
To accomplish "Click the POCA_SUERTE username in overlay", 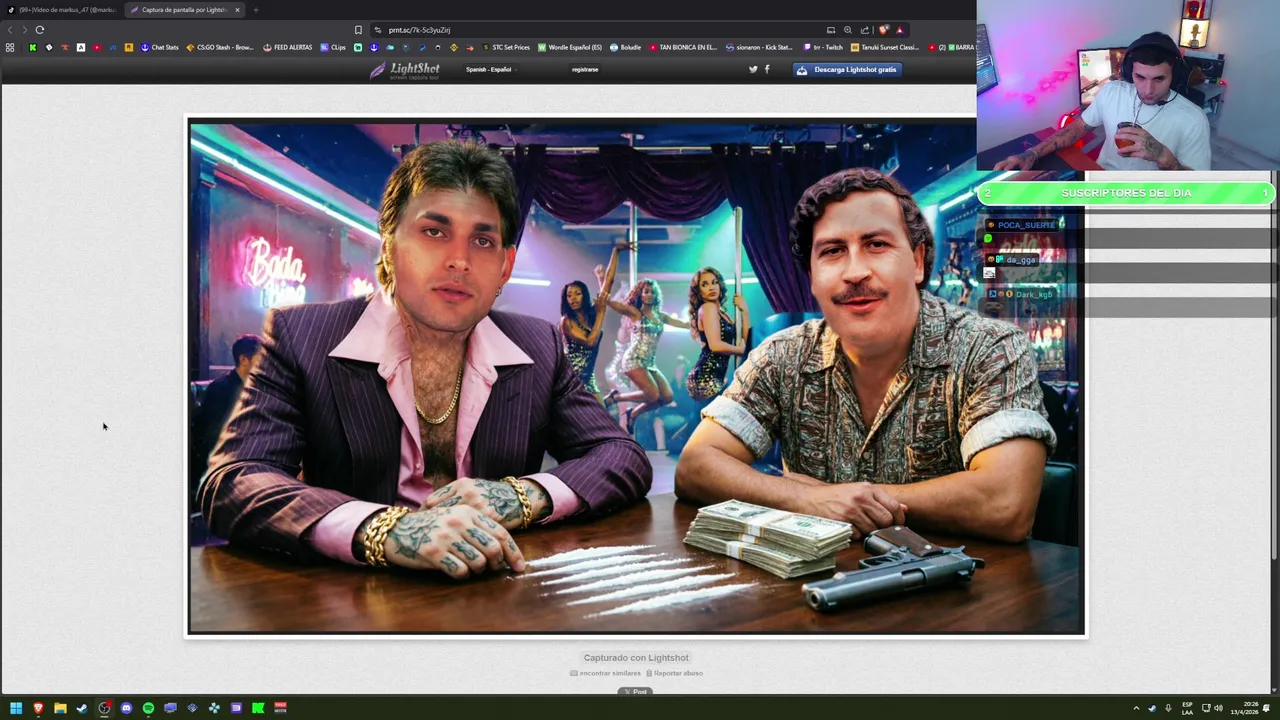I will [x=1026, y=225].
